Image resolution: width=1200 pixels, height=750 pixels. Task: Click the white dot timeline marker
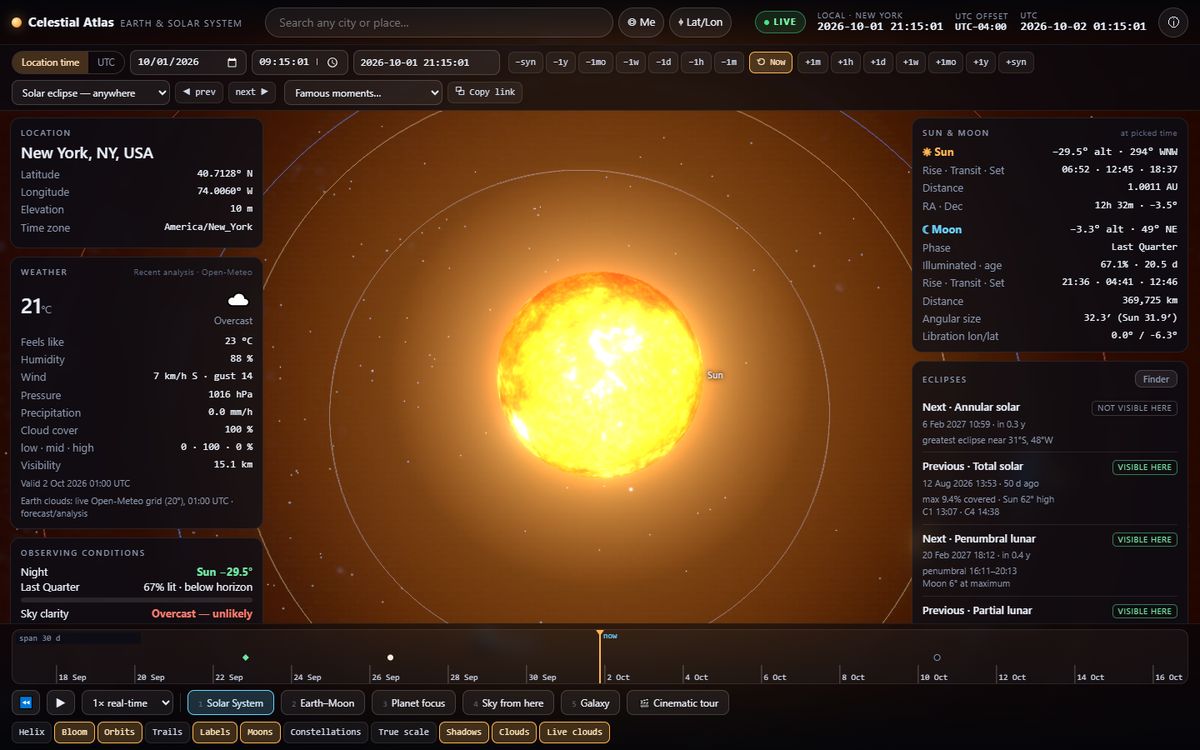(390, 657)
